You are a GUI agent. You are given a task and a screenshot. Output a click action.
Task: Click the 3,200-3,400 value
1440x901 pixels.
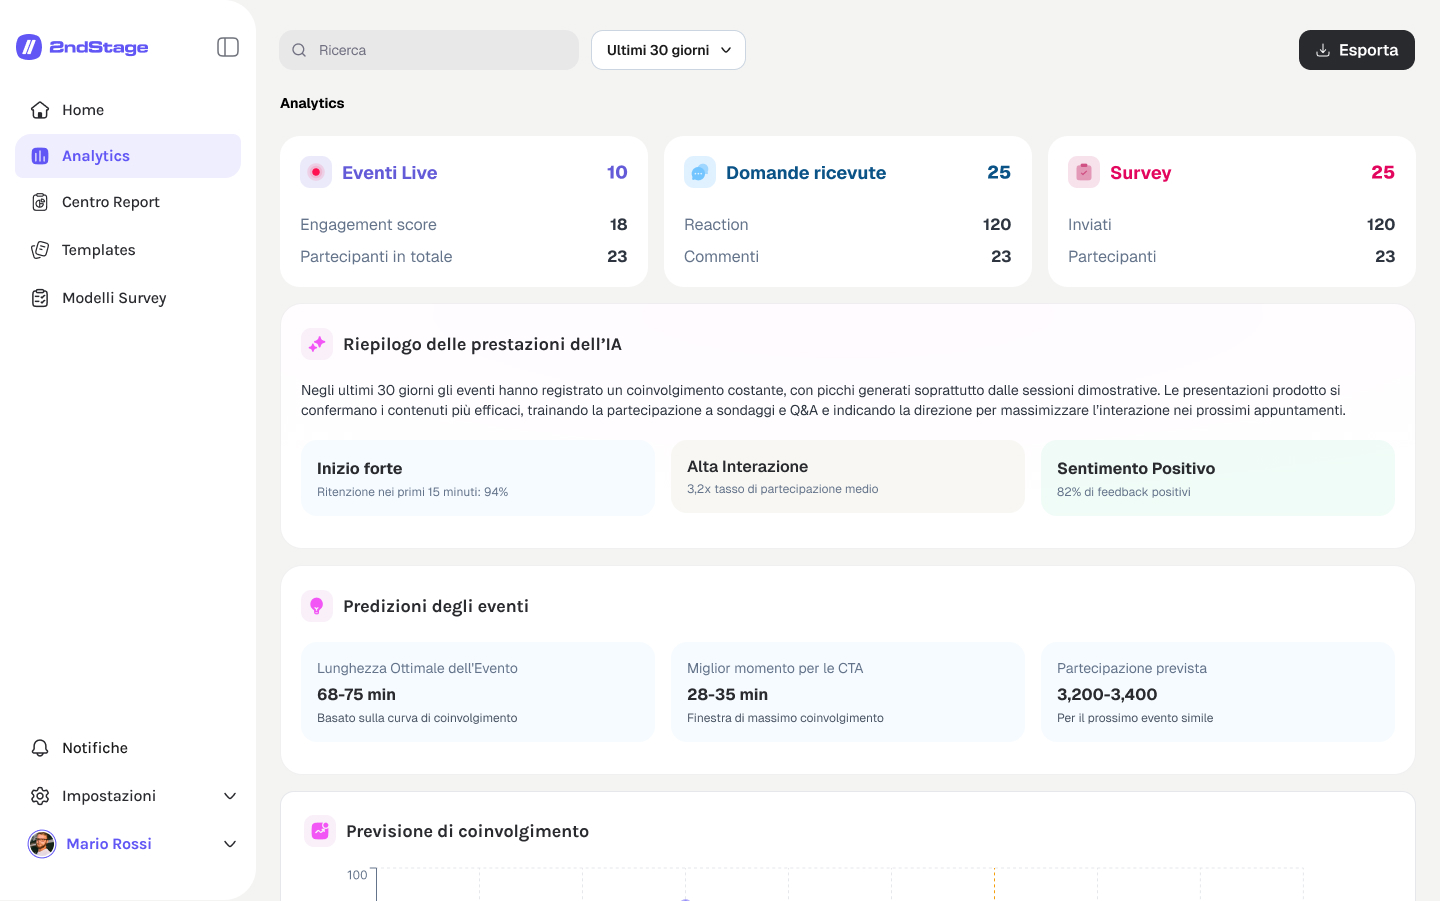click(1107, 694)
